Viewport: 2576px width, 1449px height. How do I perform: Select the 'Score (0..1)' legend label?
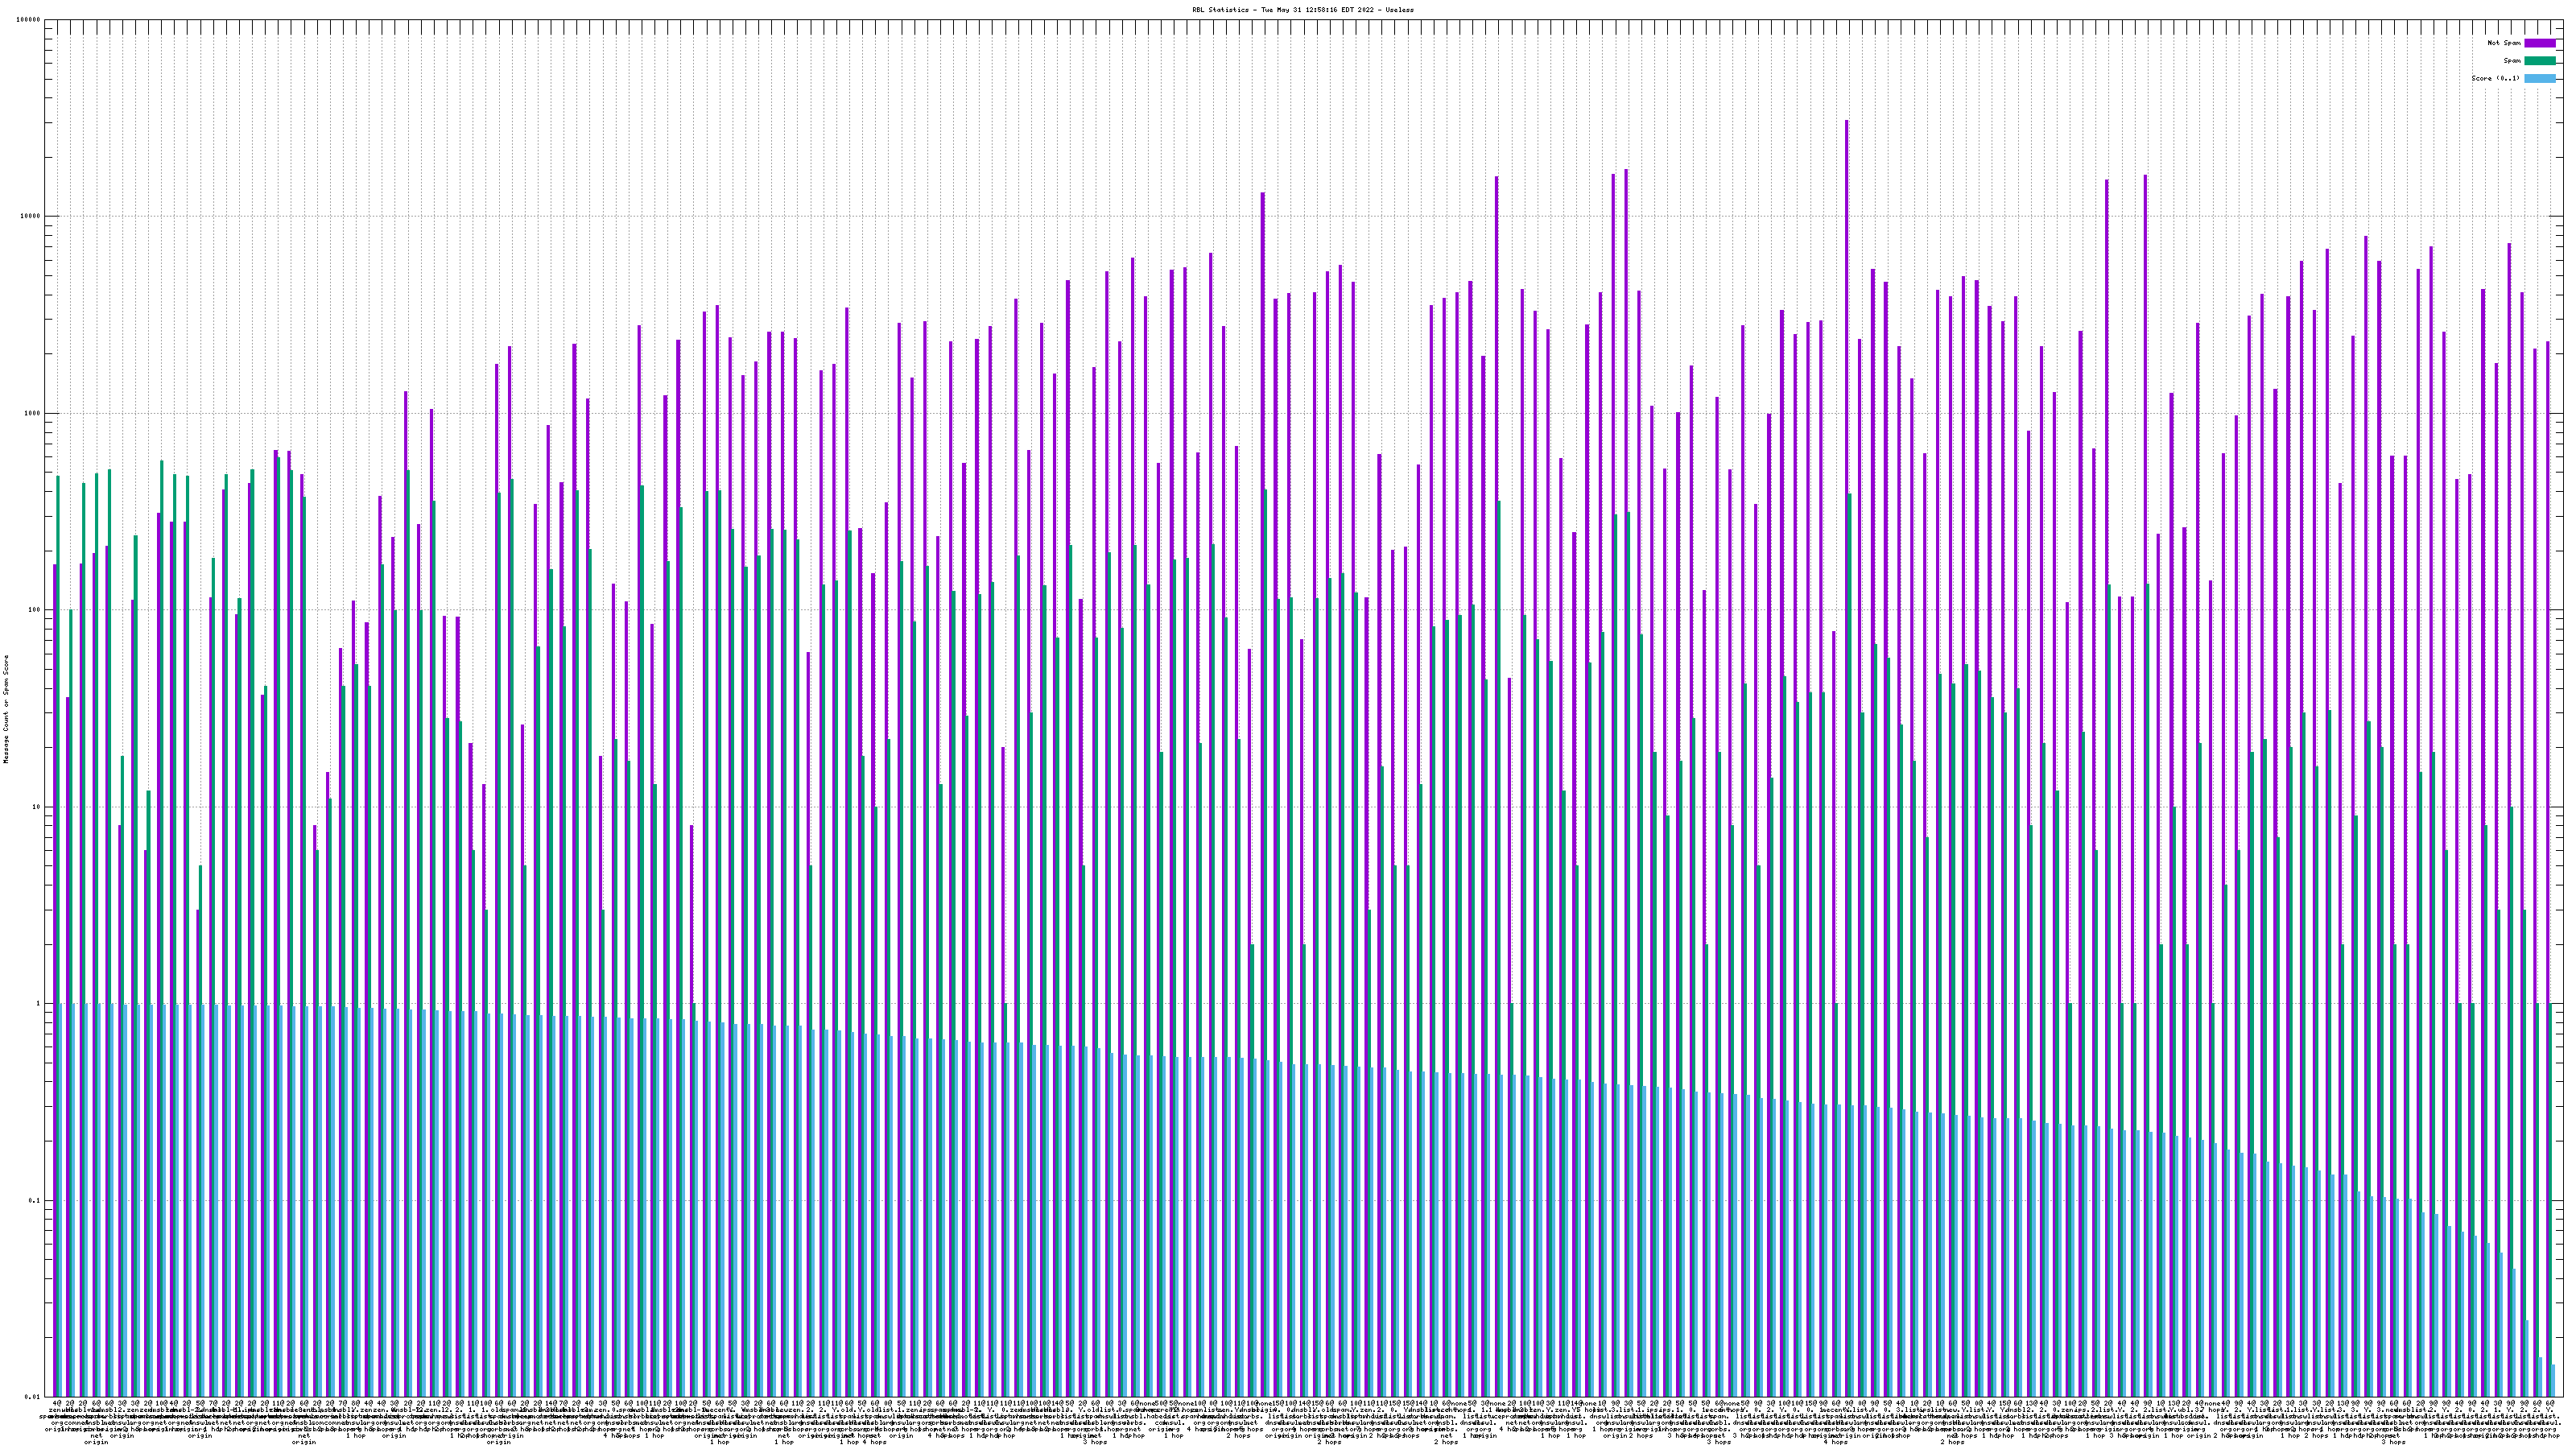tap(2495, 78)
